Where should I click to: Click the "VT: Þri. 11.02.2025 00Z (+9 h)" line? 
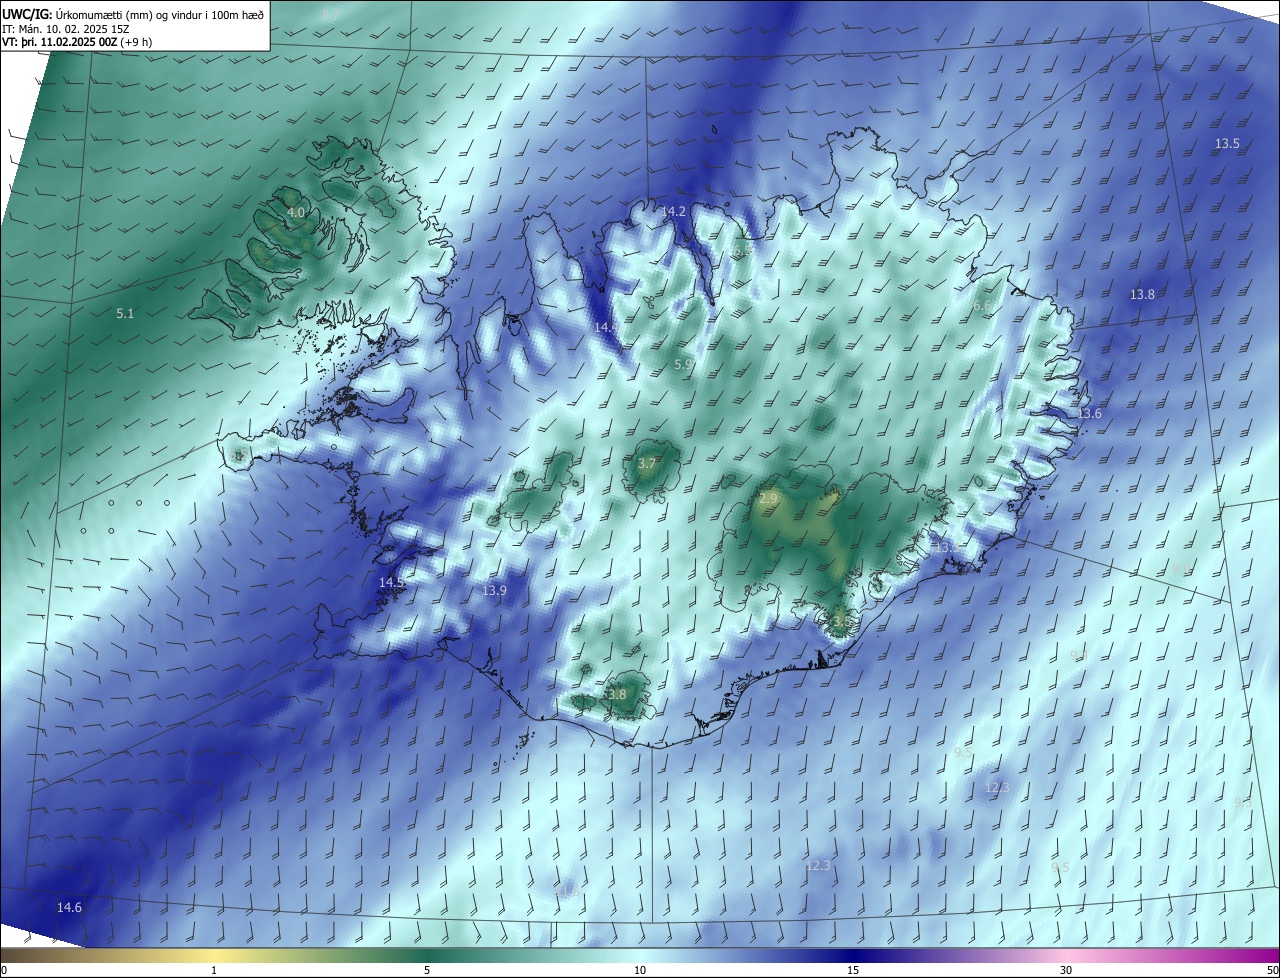pos(77,42)
